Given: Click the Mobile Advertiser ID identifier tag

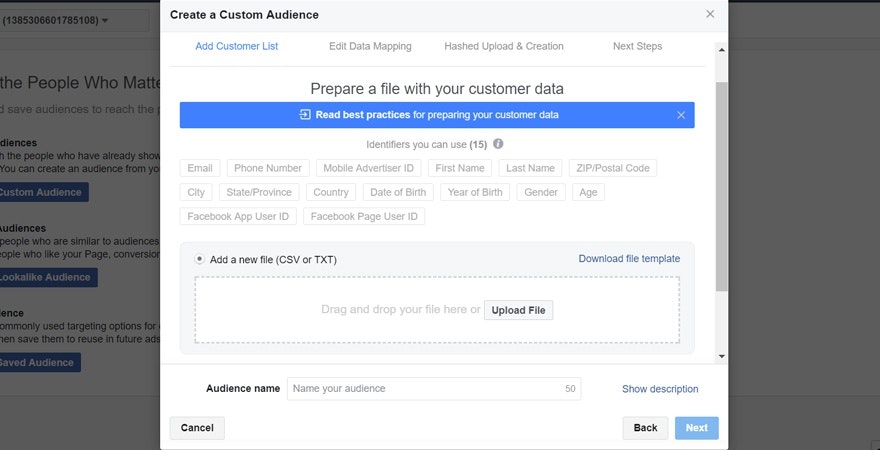Looking at the screenshot, I should [370, 168].
